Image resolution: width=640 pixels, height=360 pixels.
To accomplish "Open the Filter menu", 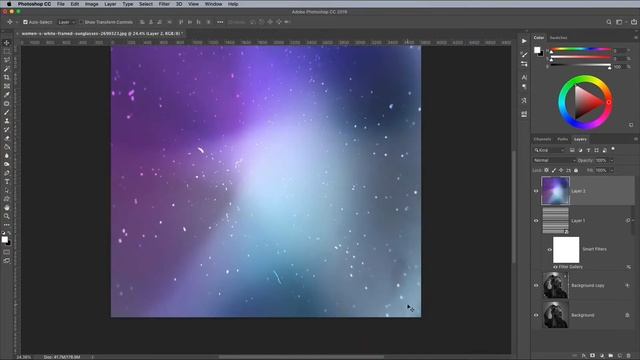I will [164, 4].
